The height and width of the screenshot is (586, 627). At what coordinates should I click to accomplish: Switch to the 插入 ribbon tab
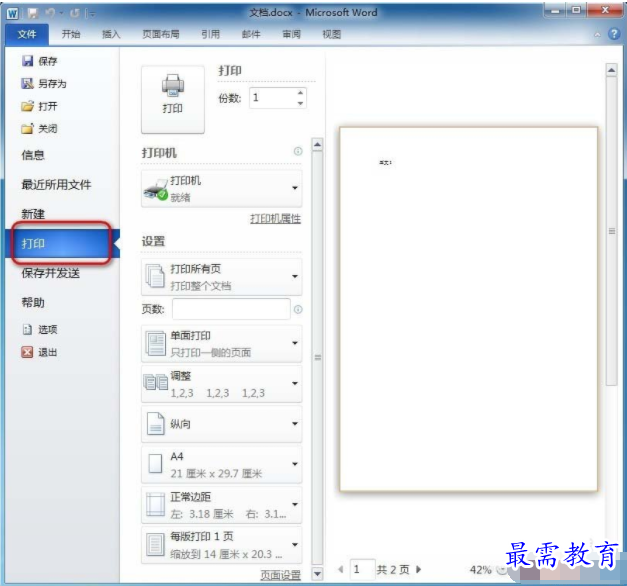click(x=111, y=34)
